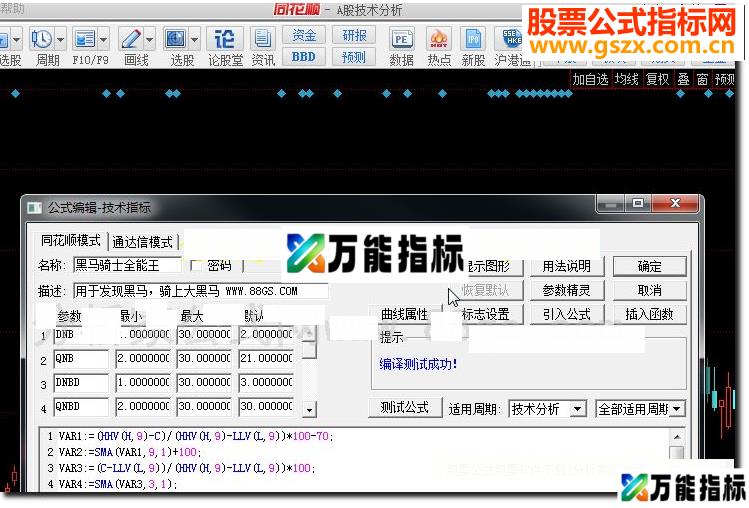Open the 沪港通 SSE HKE icon
Image resolution: width=749 pixels, height=508 pixels.
tap(511, 39)
